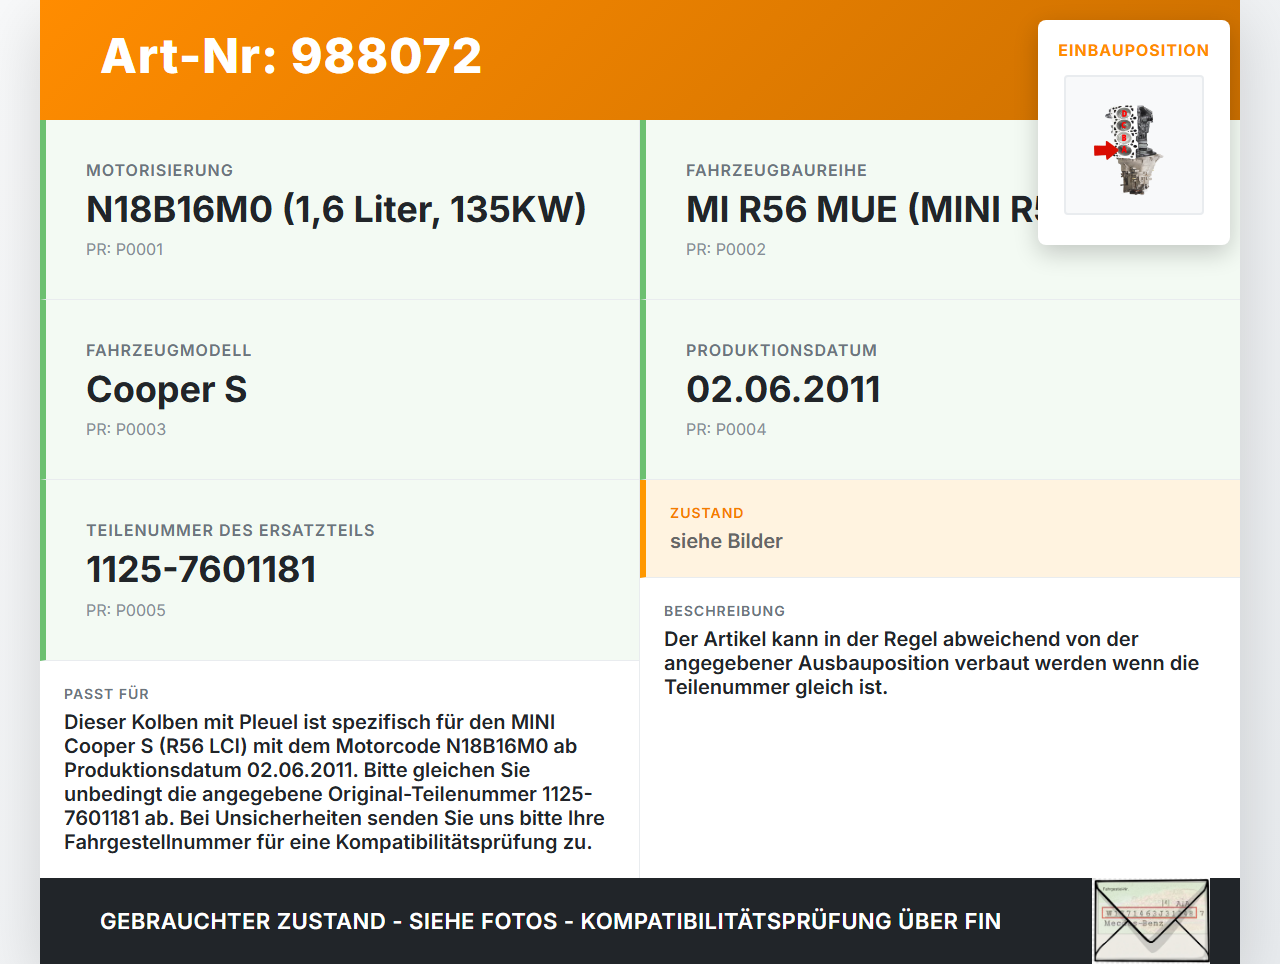
Task: Open the Motorisierung section header
Action: tap(159, 170)
